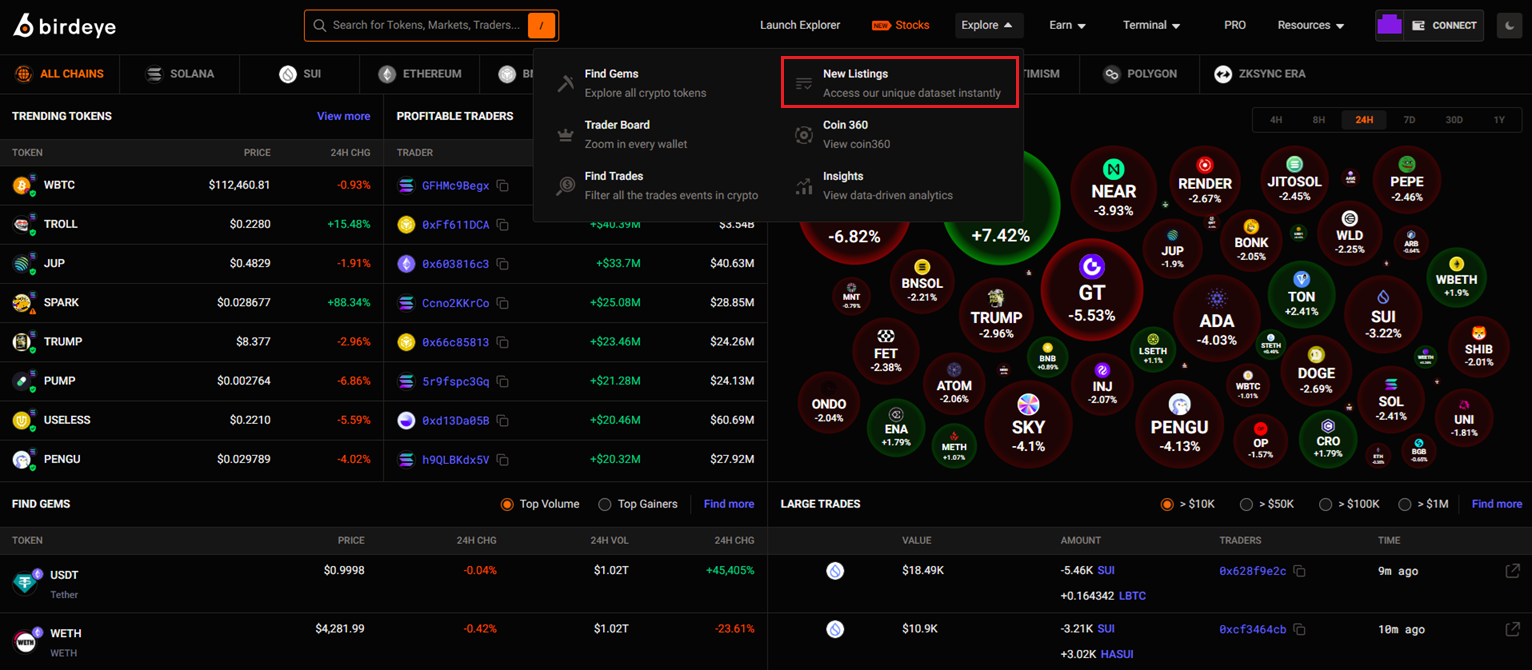1532x670 pixels.
Task: Click the search magnifier icon
Action: [x=320, y=25]
